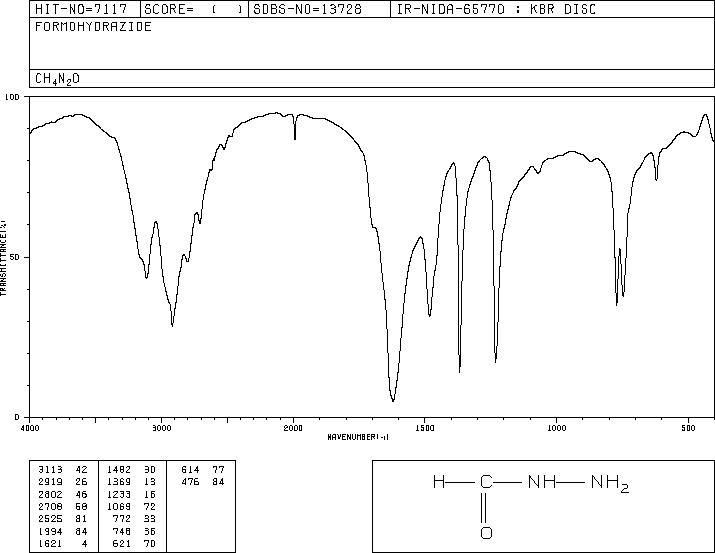Click the 2000 wavenumber axis label
This screenshot has width=715, height=553.
point(293,428)
